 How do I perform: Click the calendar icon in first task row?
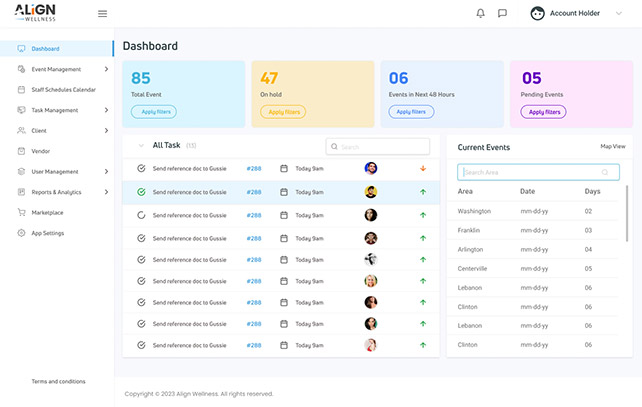tap(284, 168)
